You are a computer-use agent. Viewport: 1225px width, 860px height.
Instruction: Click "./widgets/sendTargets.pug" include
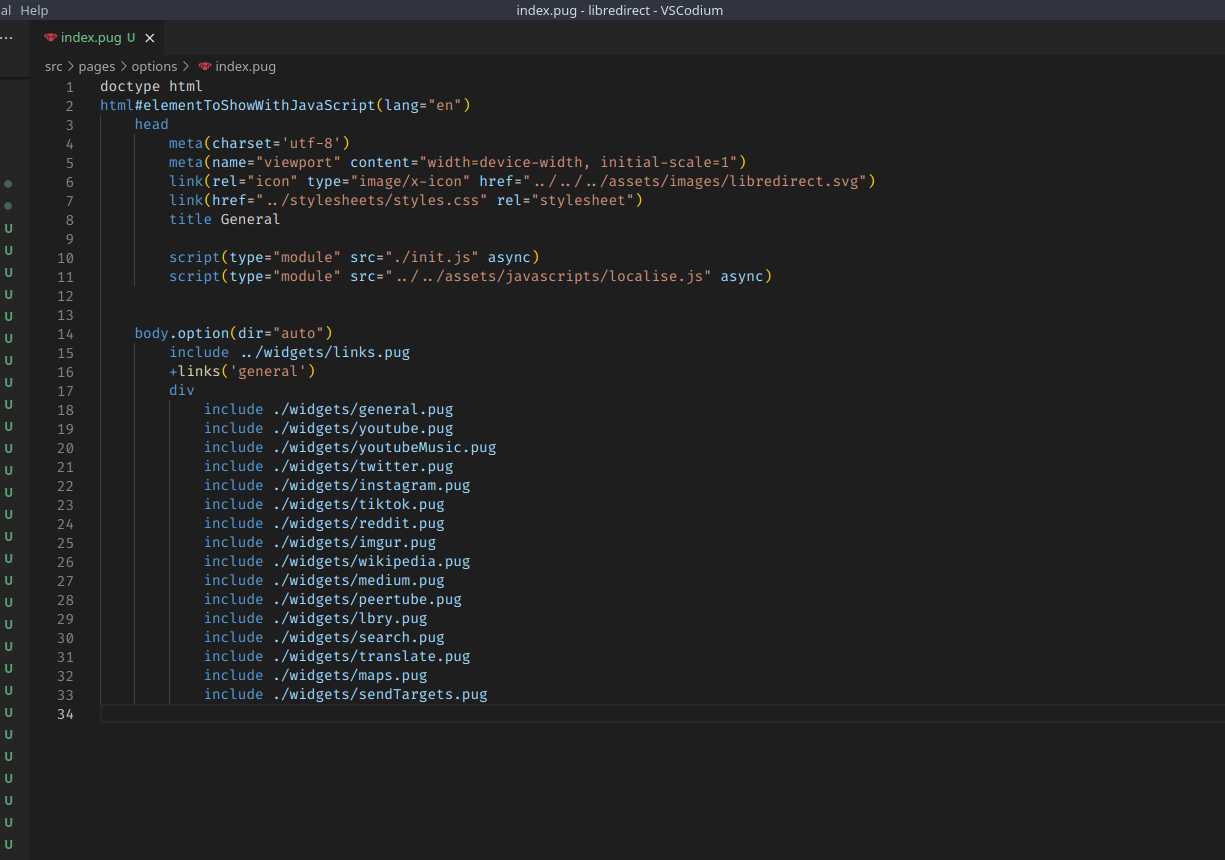coord(380,695)
